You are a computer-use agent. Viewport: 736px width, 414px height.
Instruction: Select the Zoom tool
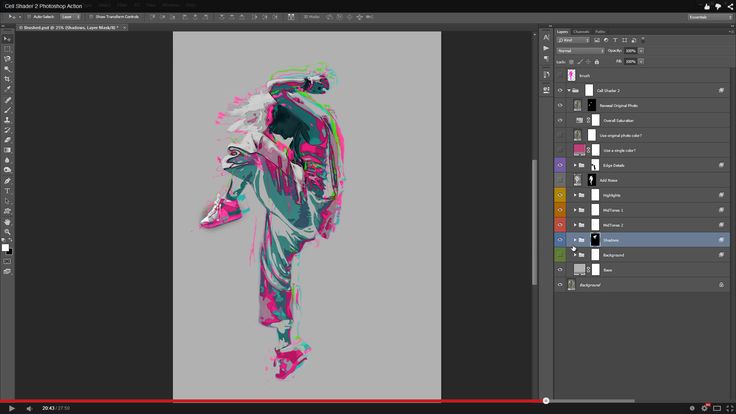[x=8, y=231]
